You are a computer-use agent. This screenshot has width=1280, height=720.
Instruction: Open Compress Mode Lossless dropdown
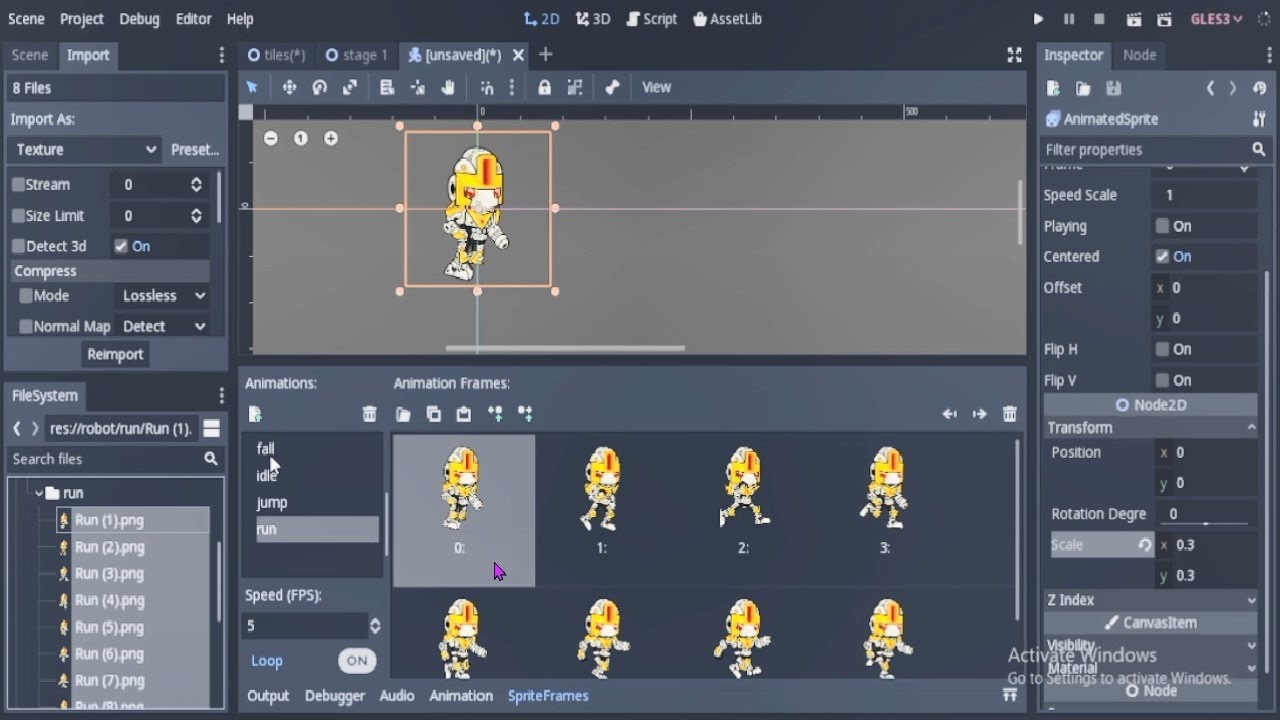(x=164, y=296)
